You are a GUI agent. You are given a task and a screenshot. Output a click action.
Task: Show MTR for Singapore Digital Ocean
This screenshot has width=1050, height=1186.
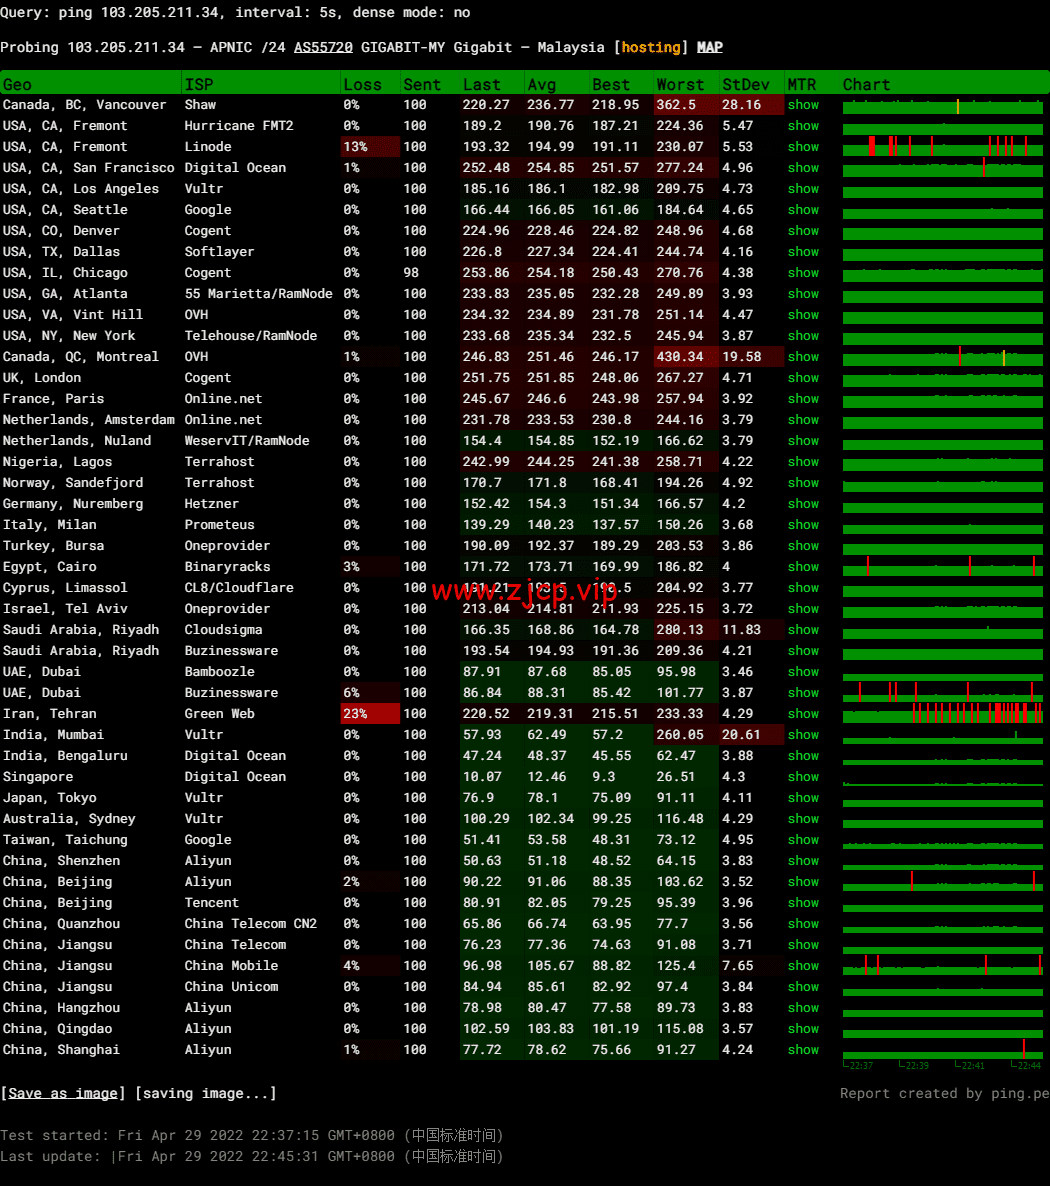pos(803,777)
